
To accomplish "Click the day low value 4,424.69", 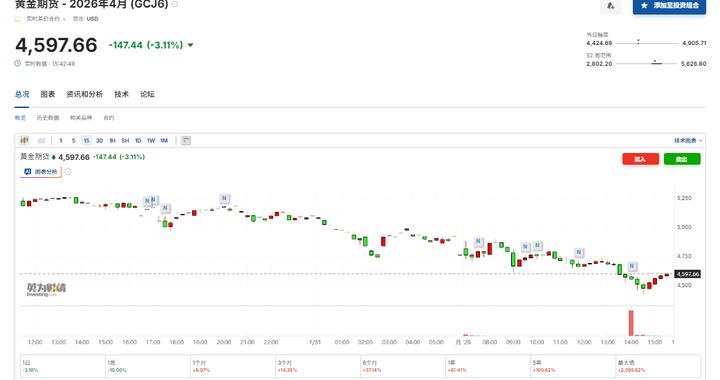I will point(599,43).
